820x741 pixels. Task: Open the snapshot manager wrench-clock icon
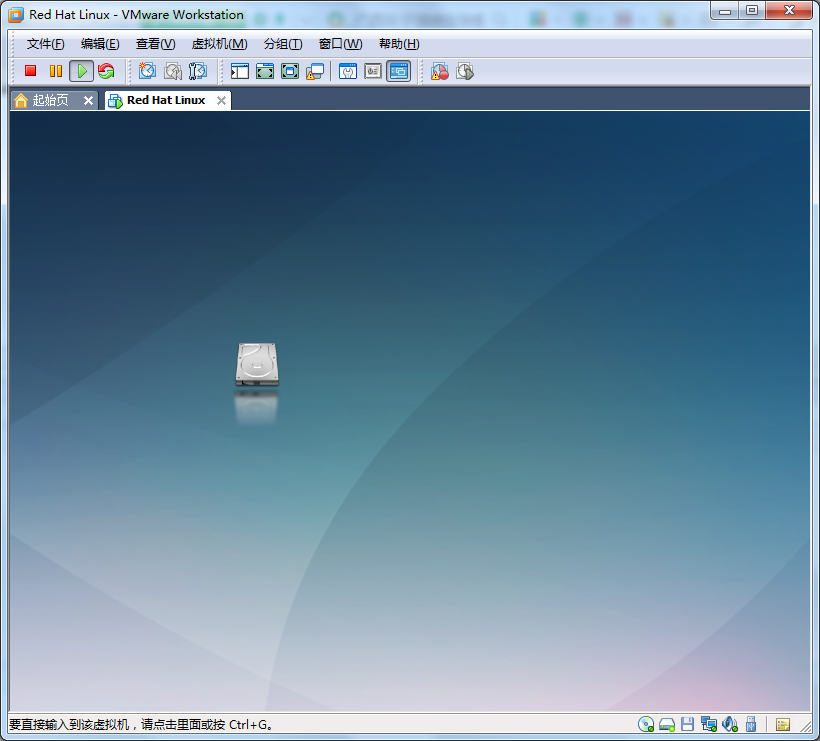coord(198,71)
